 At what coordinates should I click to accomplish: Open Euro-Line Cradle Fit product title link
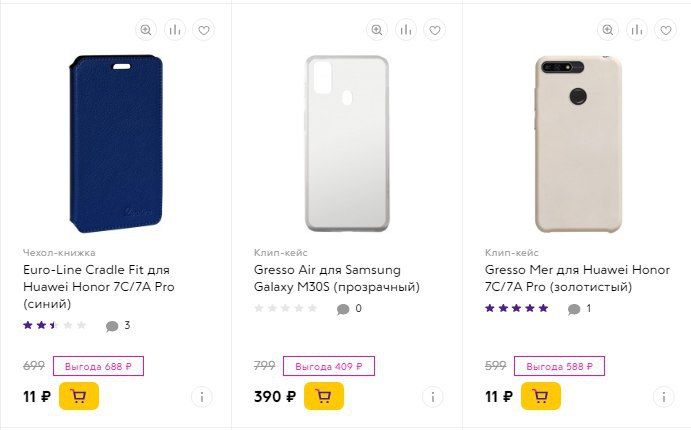click(x=99, y=286)
